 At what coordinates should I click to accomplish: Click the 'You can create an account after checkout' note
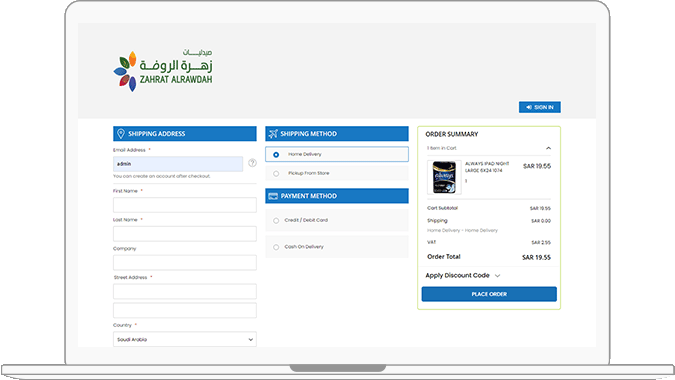pos(161,176)
